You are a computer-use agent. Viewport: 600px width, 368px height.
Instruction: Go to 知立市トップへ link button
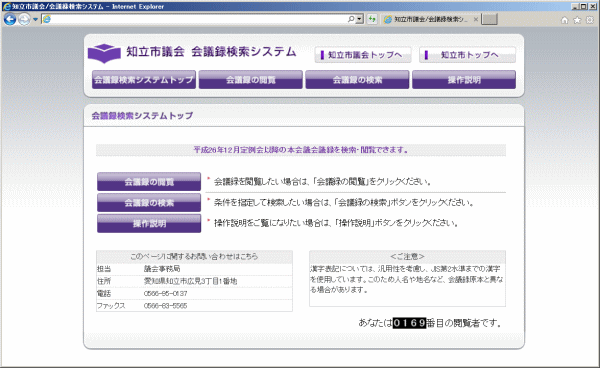point(467,55)
